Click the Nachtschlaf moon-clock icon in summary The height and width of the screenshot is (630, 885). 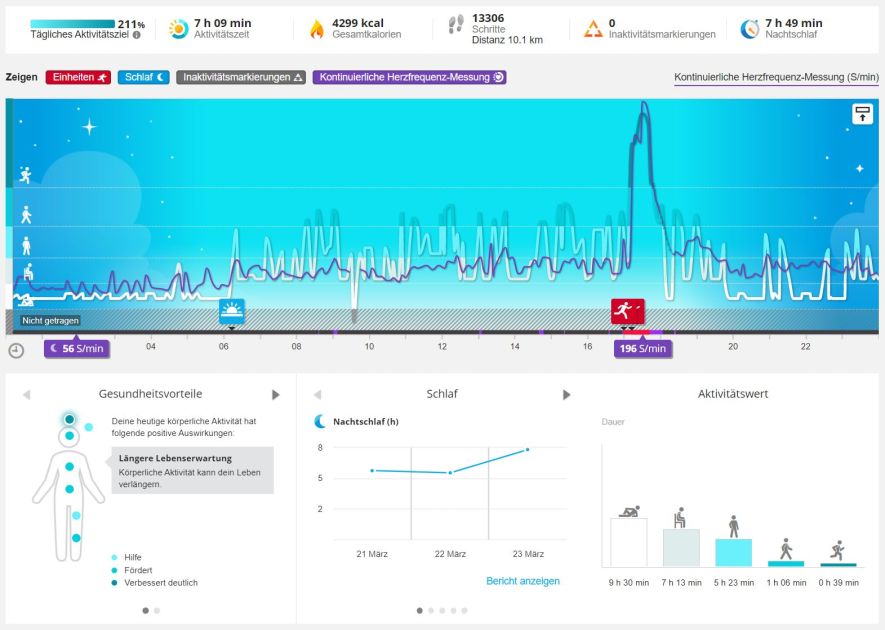[x=749, y=29]
